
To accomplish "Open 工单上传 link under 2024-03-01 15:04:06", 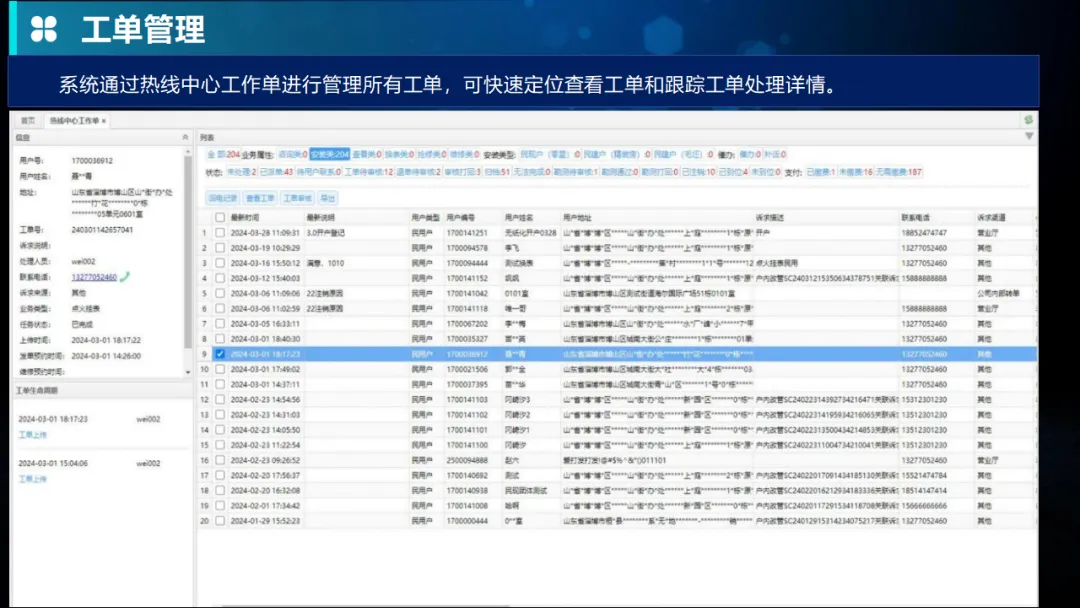I will (x=32, y=479).
